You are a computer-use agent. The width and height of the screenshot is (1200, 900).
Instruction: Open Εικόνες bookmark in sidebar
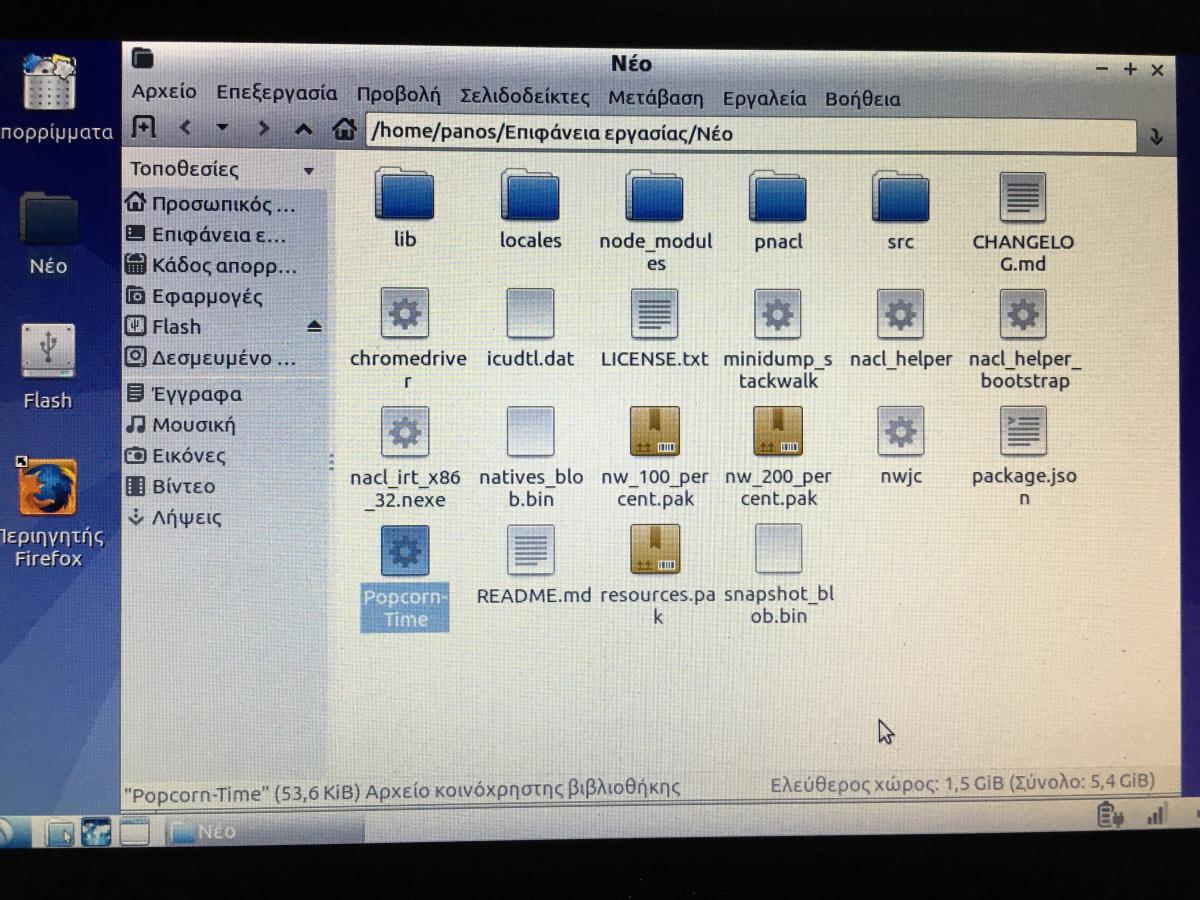coord(224,455)
